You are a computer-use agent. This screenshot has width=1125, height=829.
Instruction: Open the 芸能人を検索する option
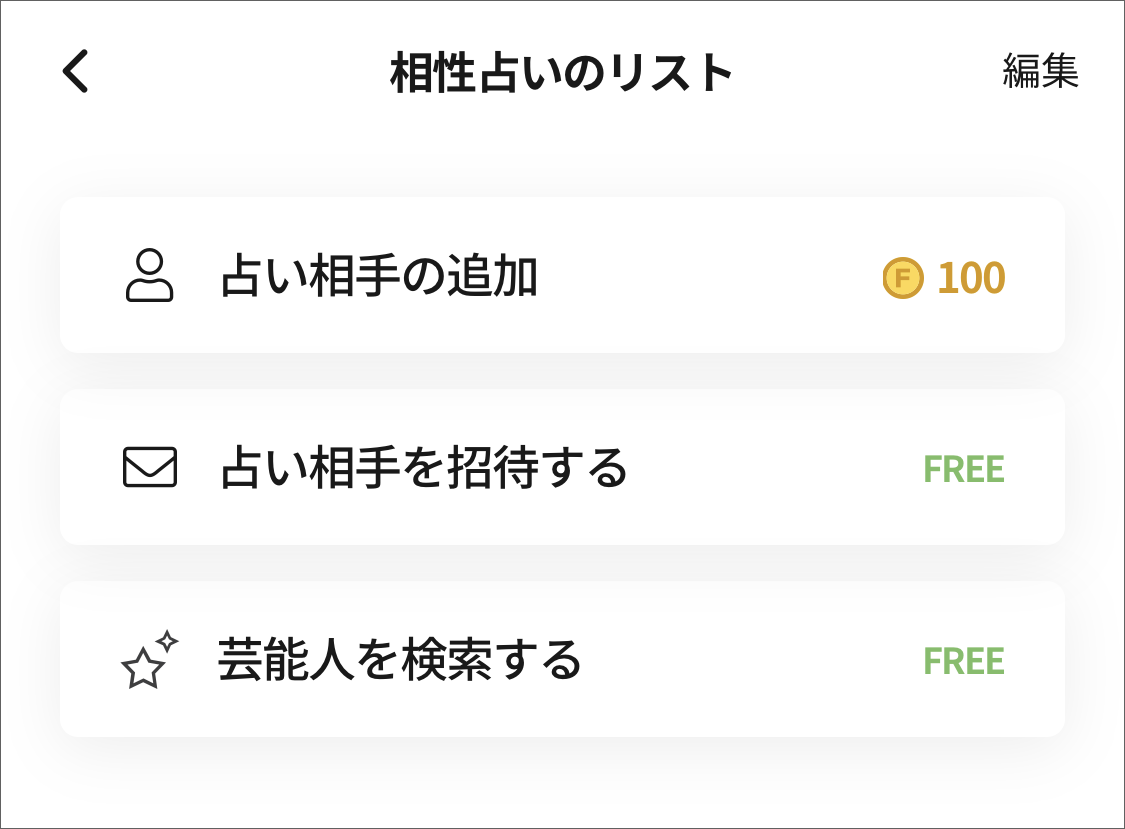pyautogui.click(x=400, y=660)
